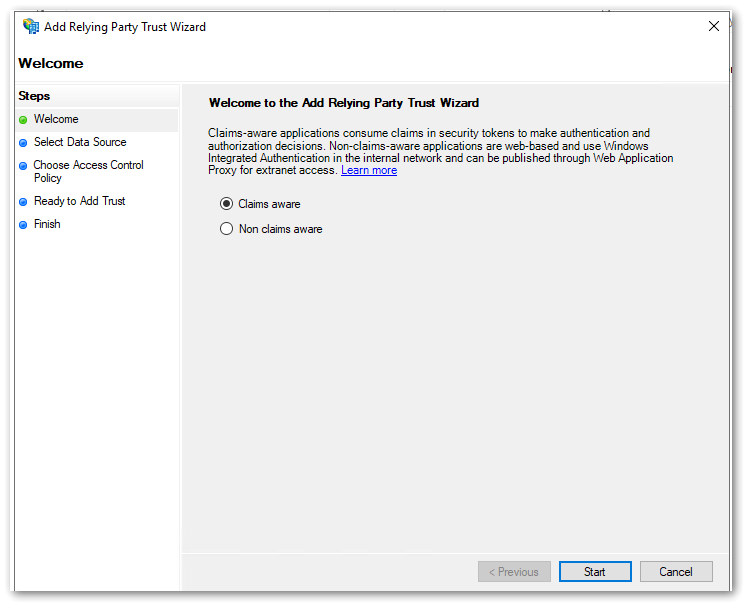Click the blue bullet beside Select Data Source
The width and height of the screenshot is (745, 604).
(23, 143)
